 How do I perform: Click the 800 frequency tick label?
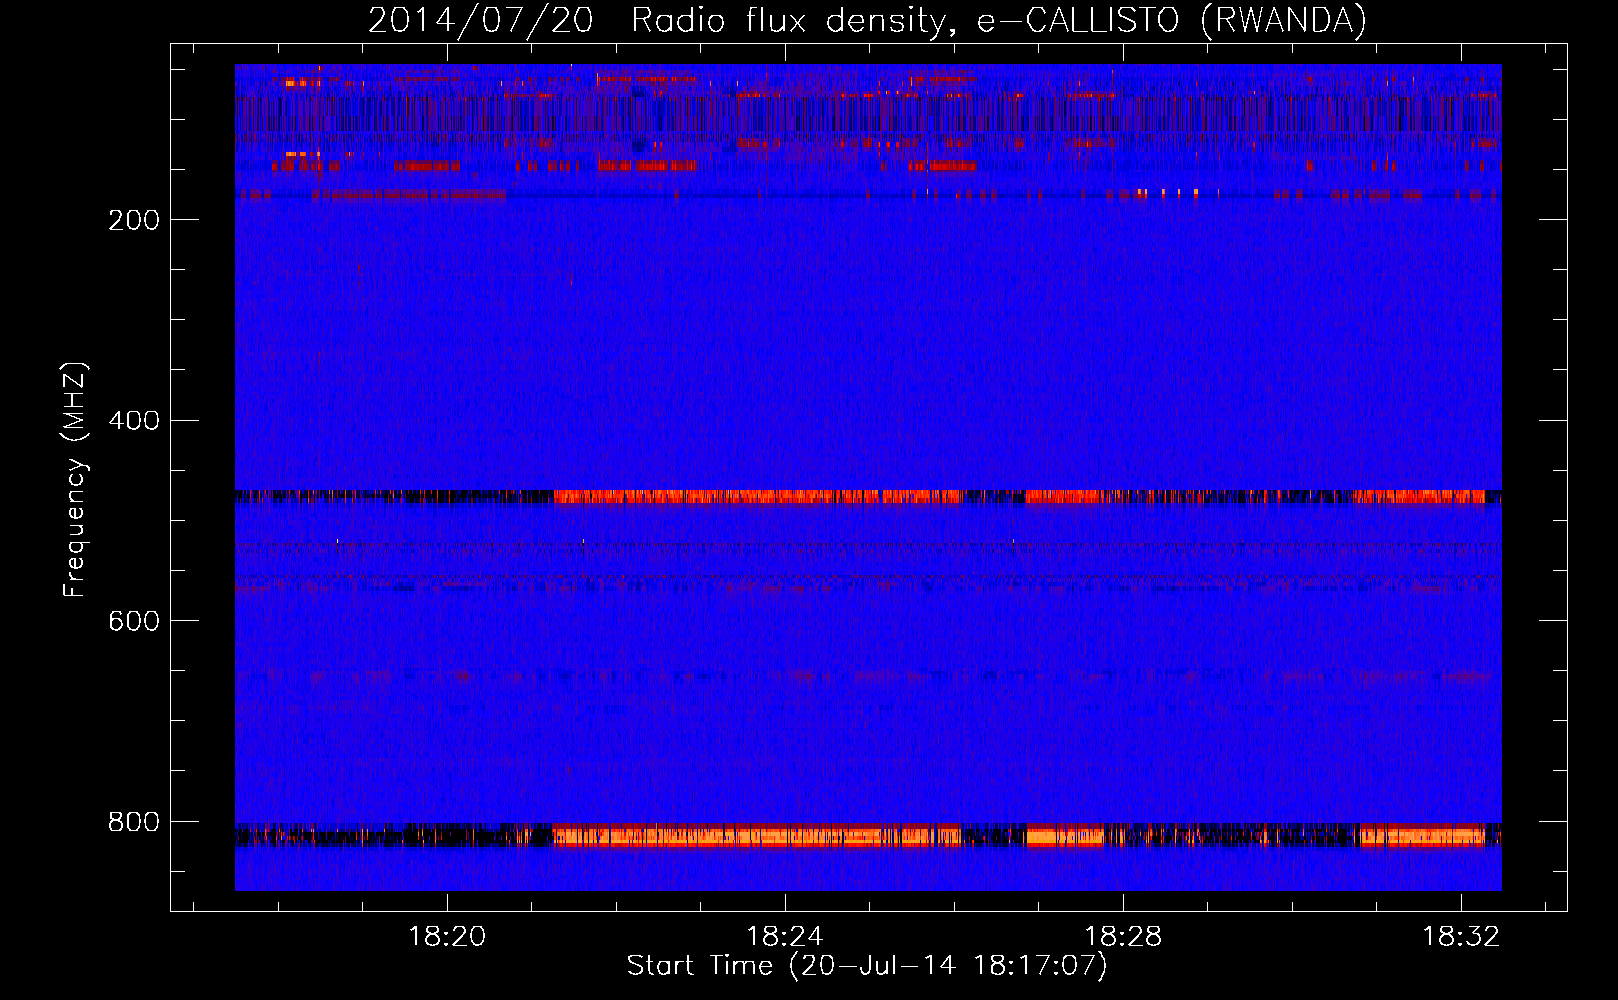click(134, 822)
